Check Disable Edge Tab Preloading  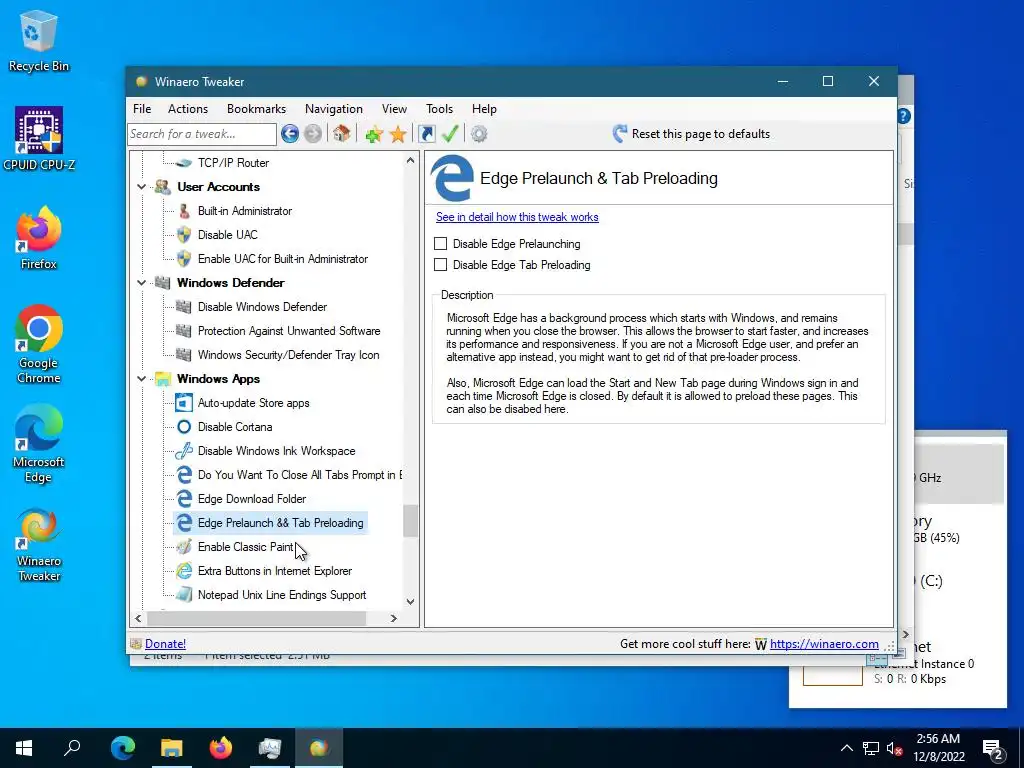tap(441, 264)
